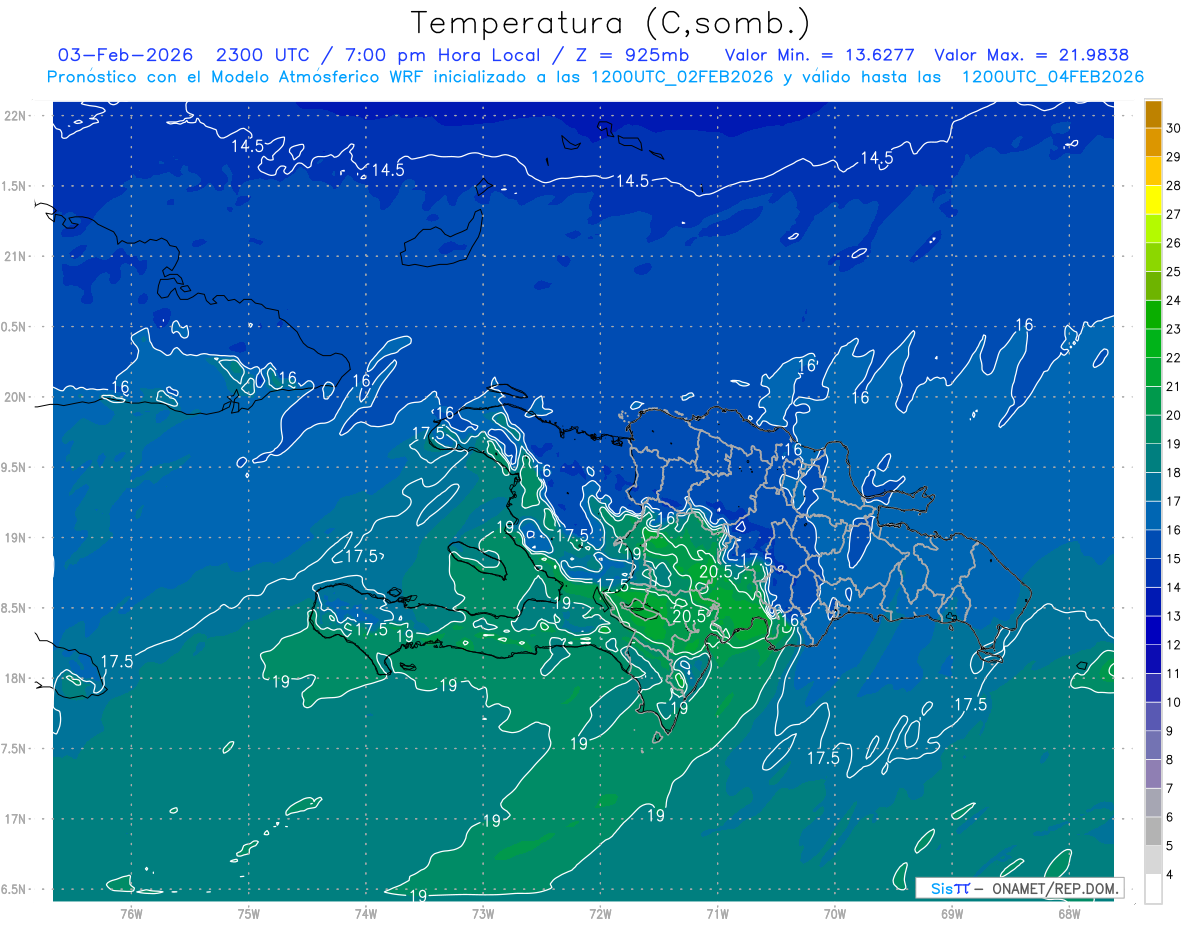Pick the yellow swatch between 27 and 28
This screenshot has height=927, width=1200.
(1154, 199)
